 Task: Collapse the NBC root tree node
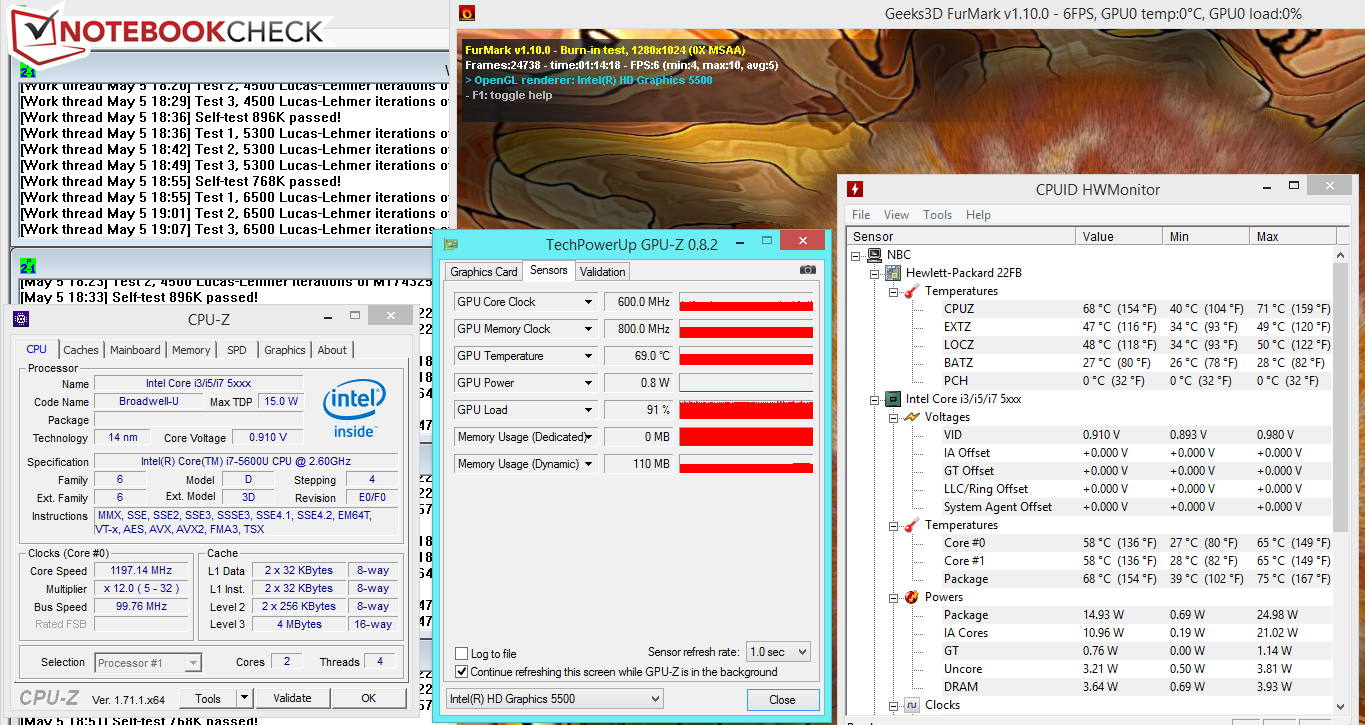pyautogui.click(x=857, y=255)
